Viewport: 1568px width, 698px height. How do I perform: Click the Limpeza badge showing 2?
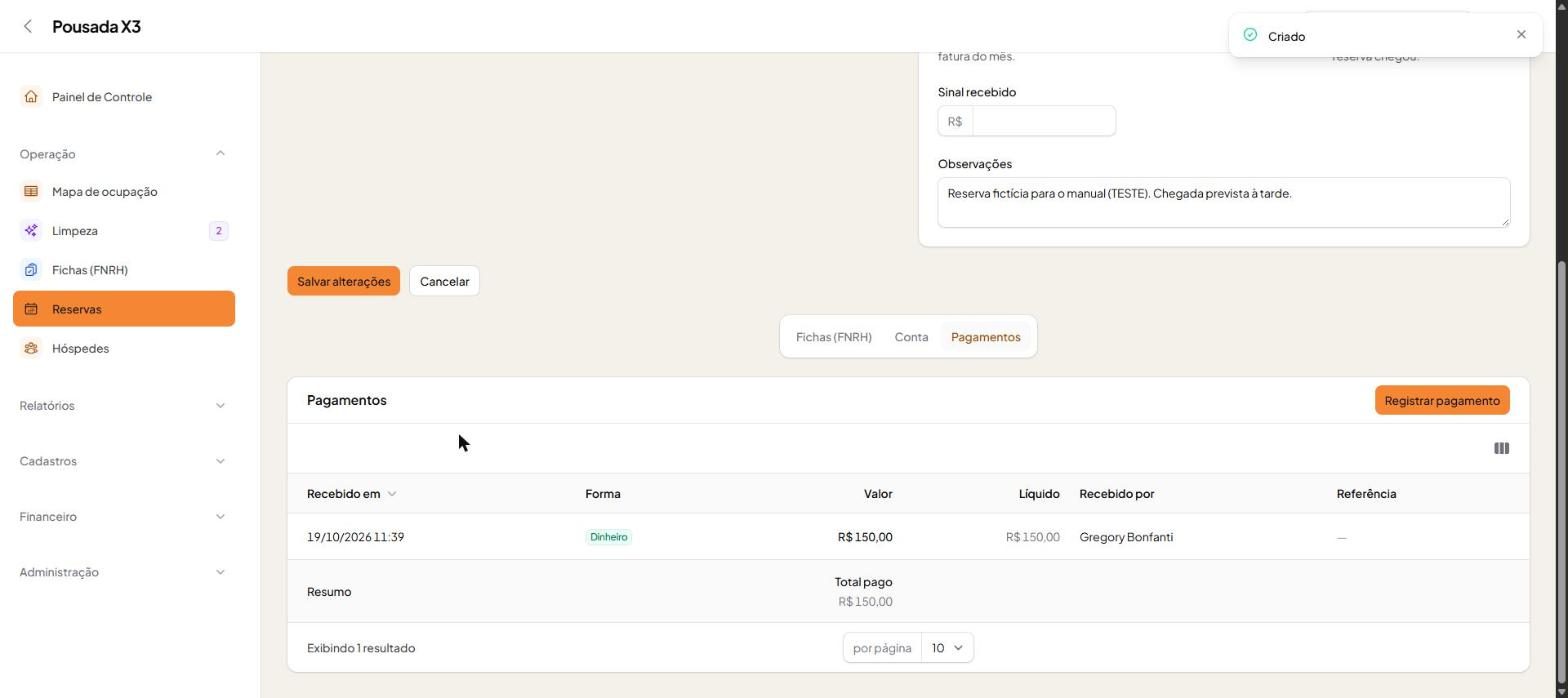[218, 231]
